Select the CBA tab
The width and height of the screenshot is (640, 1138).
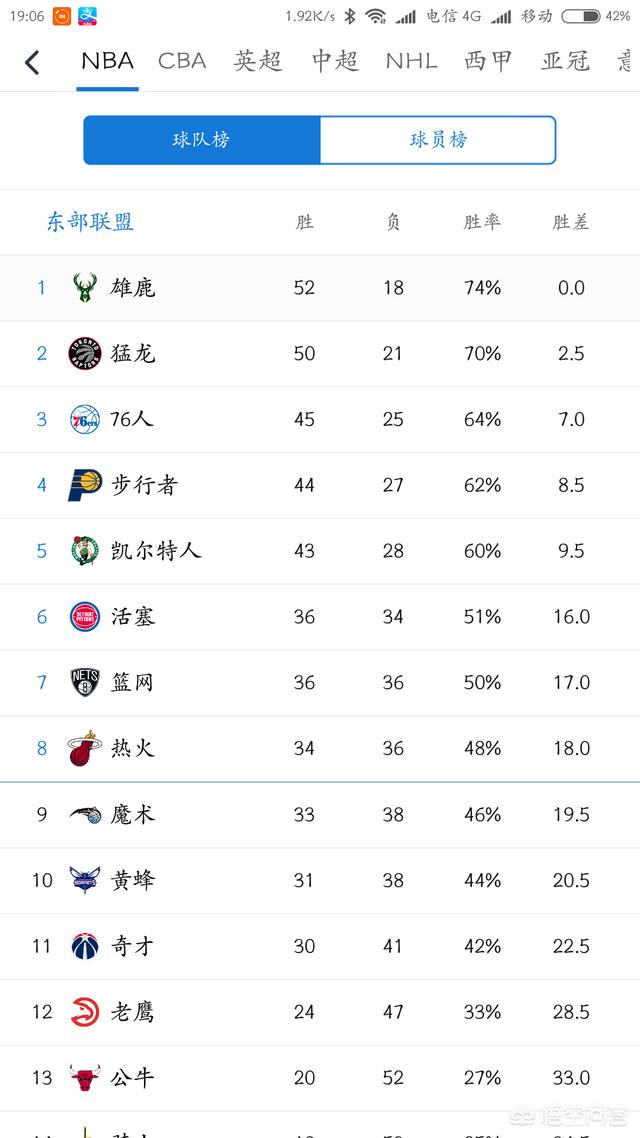coord(182,62)
